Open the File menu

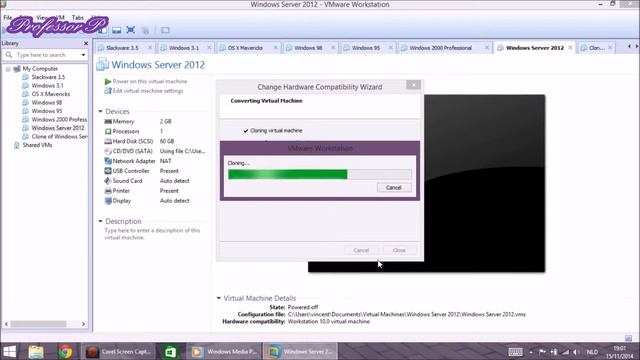[7, 18]
